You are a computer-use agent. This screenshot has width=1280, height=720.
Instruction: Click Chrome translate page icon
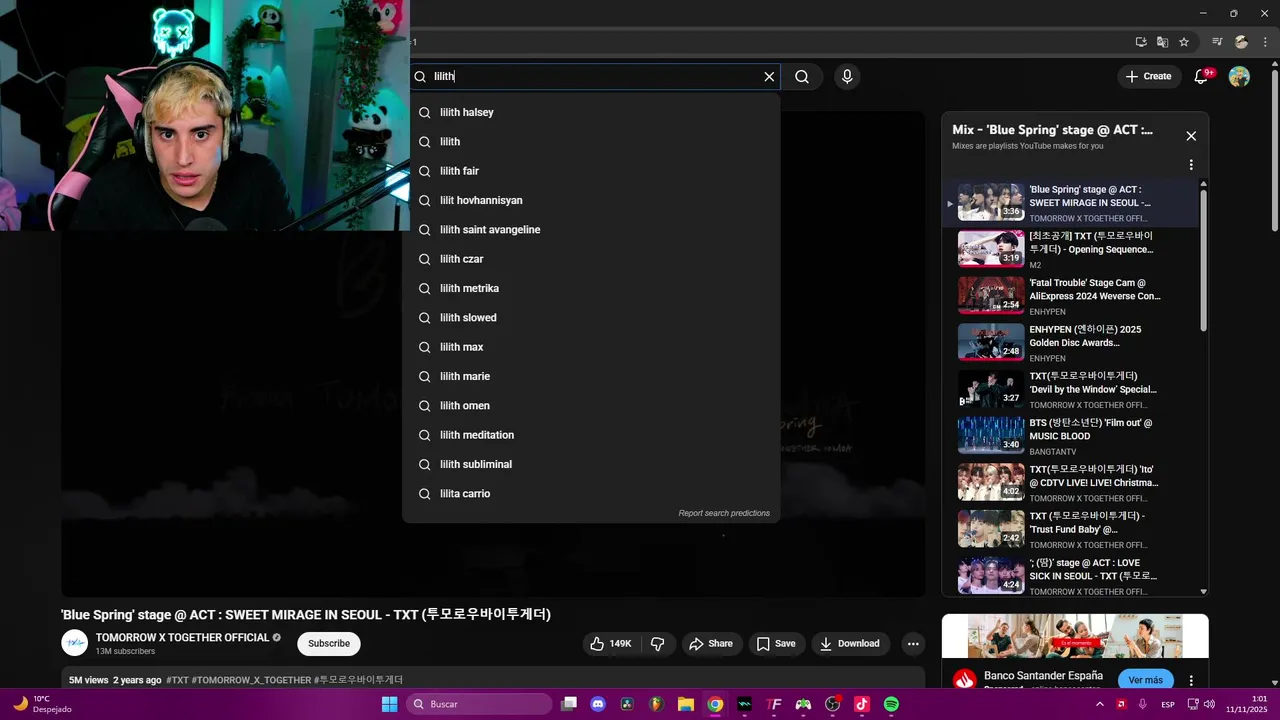[x=1162, y=42]
